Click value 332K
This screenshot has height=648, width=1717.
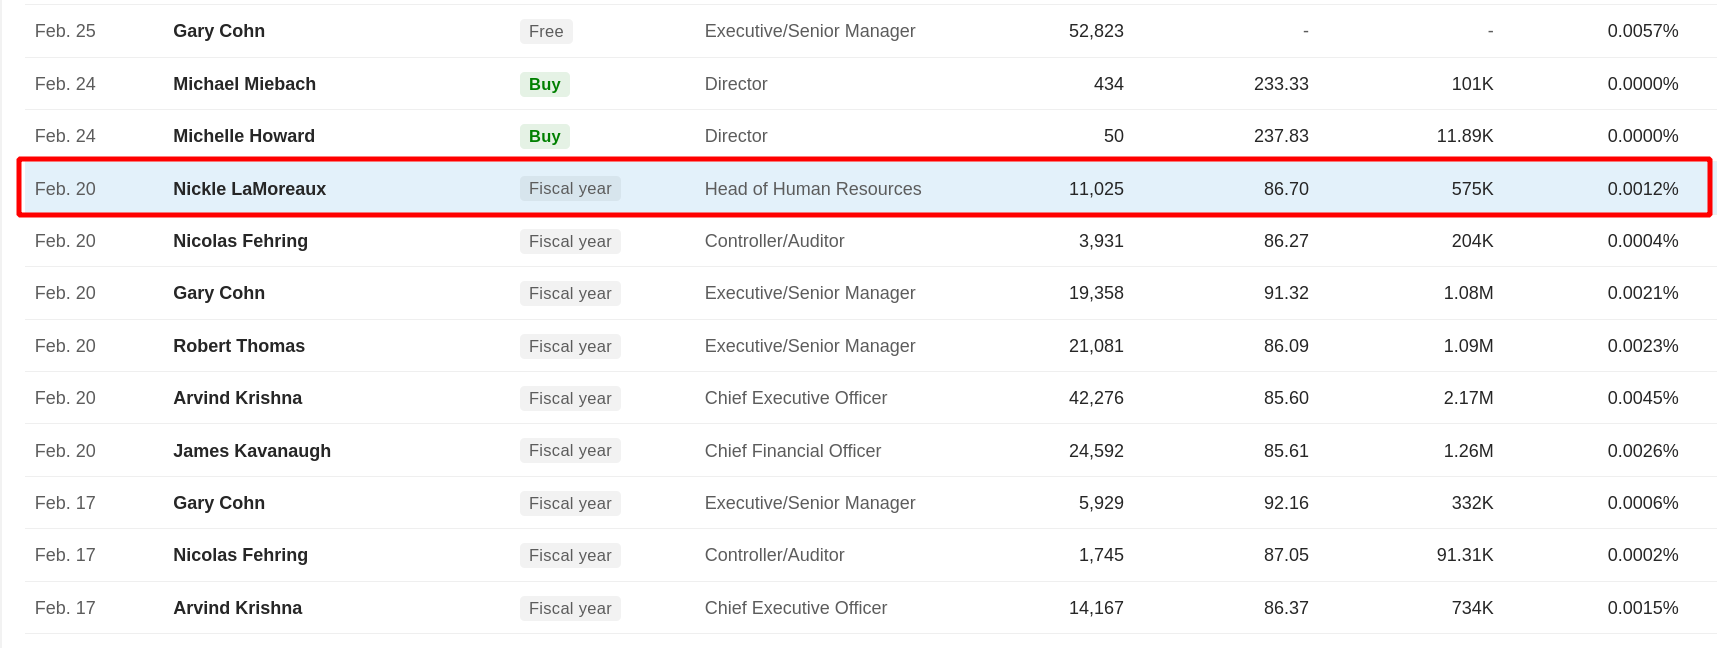click(x=1472, y=503)
